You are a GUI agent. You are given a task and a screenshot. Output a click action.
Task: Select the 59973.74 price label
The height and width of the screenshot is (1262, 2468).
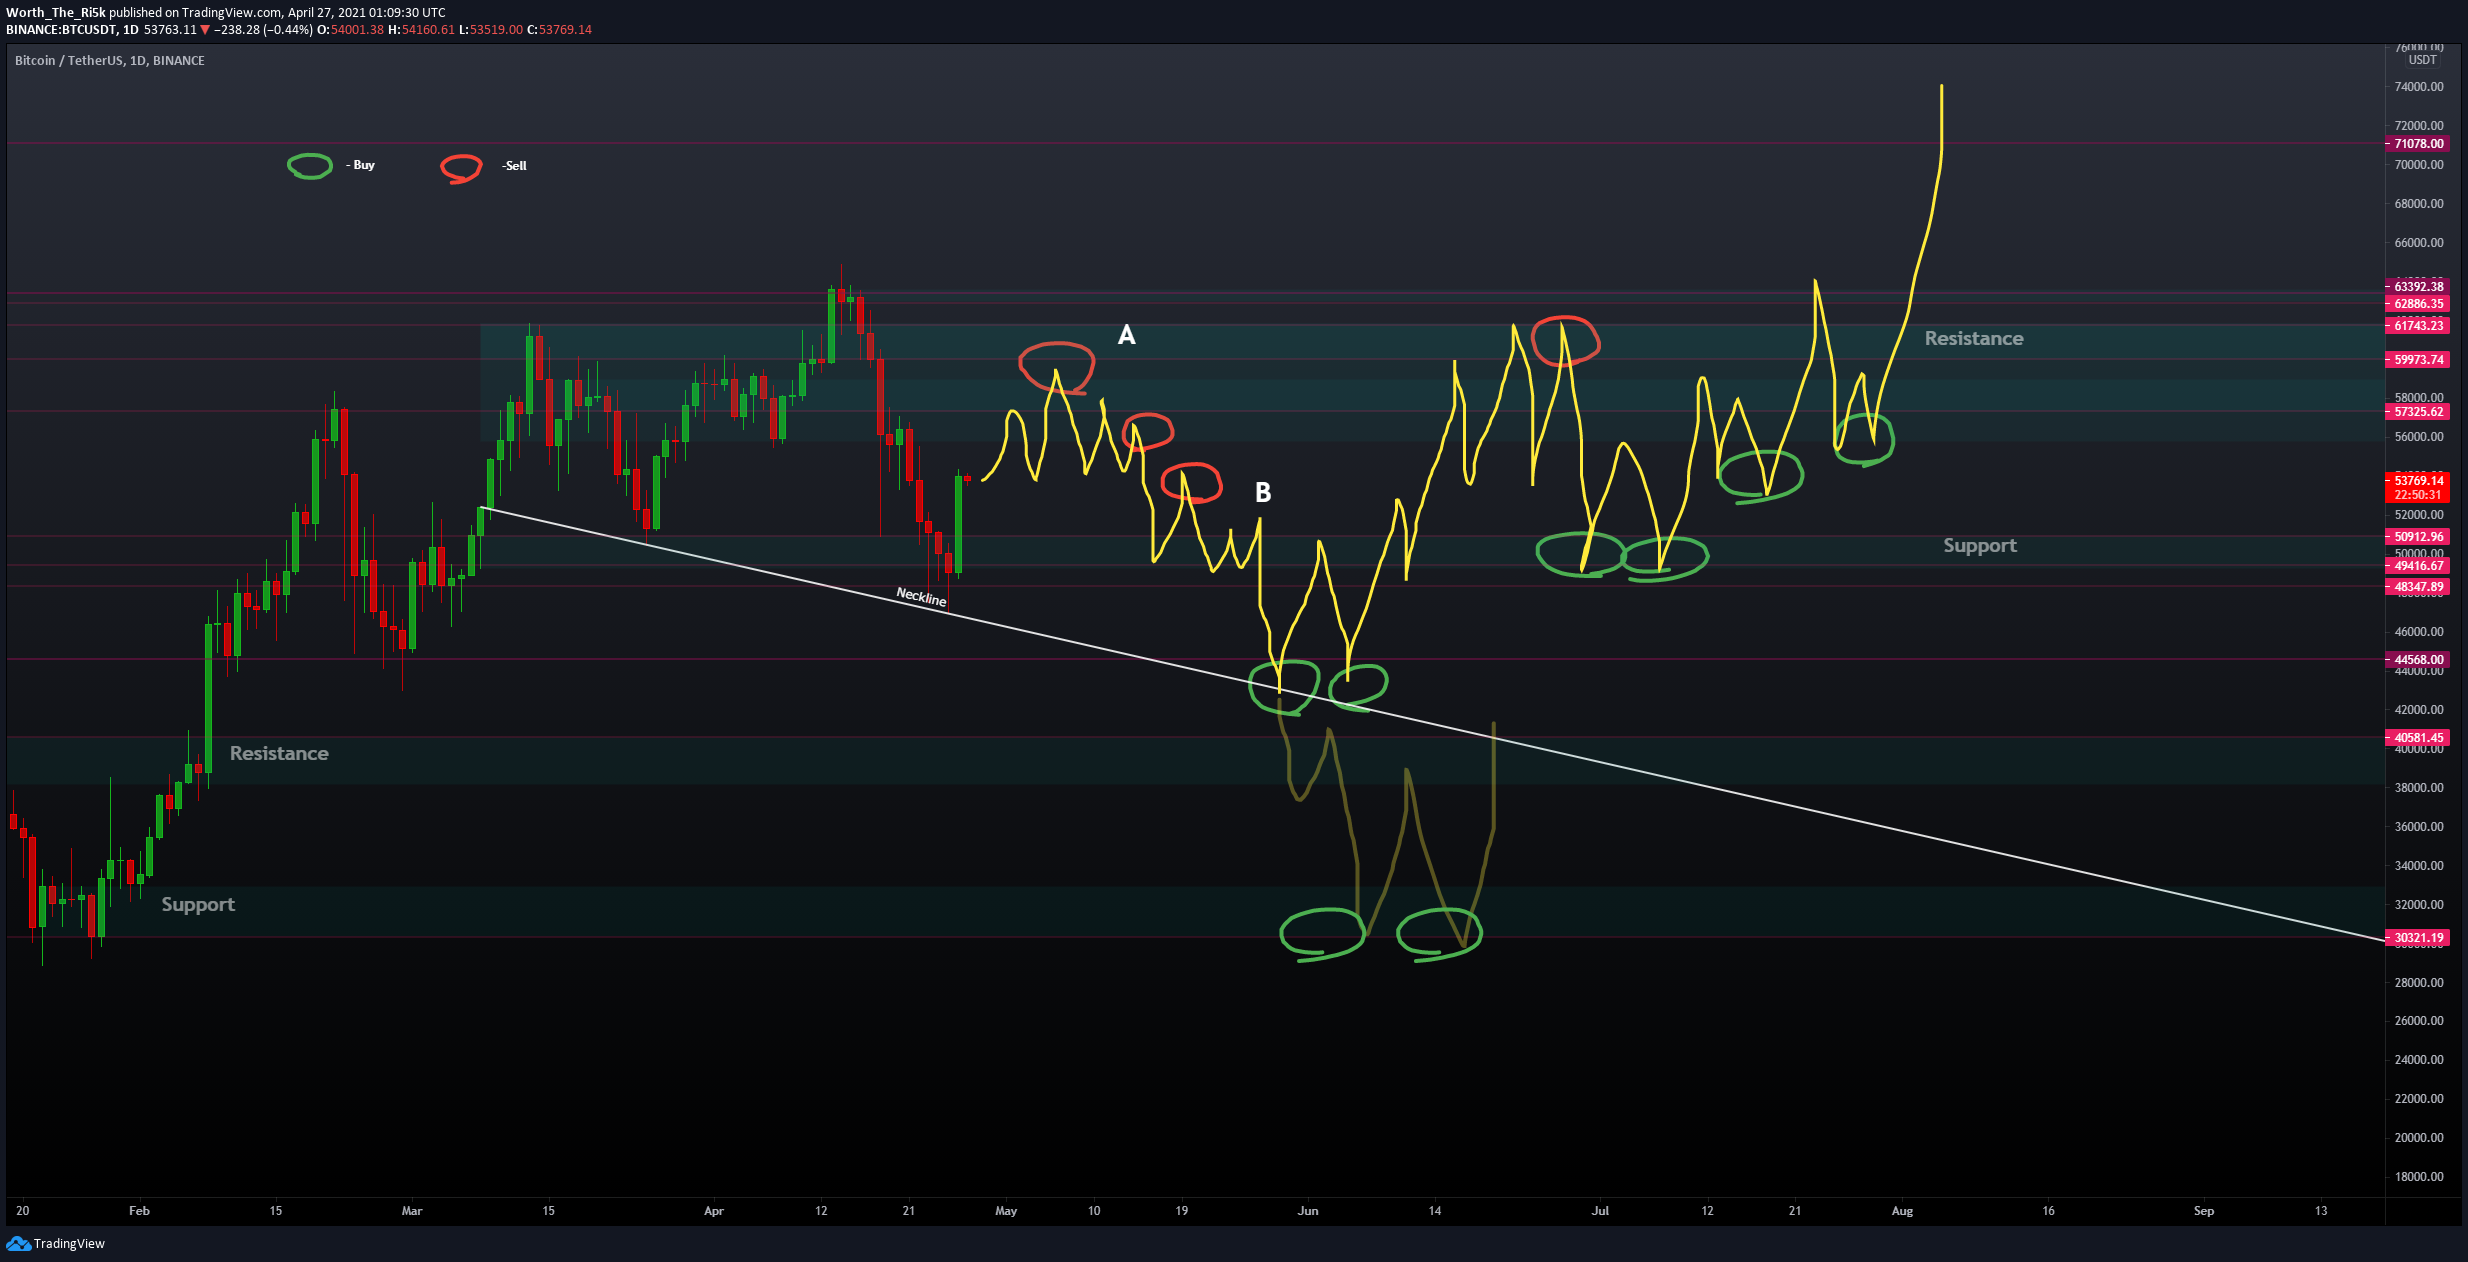click(x=2418, y=360)
